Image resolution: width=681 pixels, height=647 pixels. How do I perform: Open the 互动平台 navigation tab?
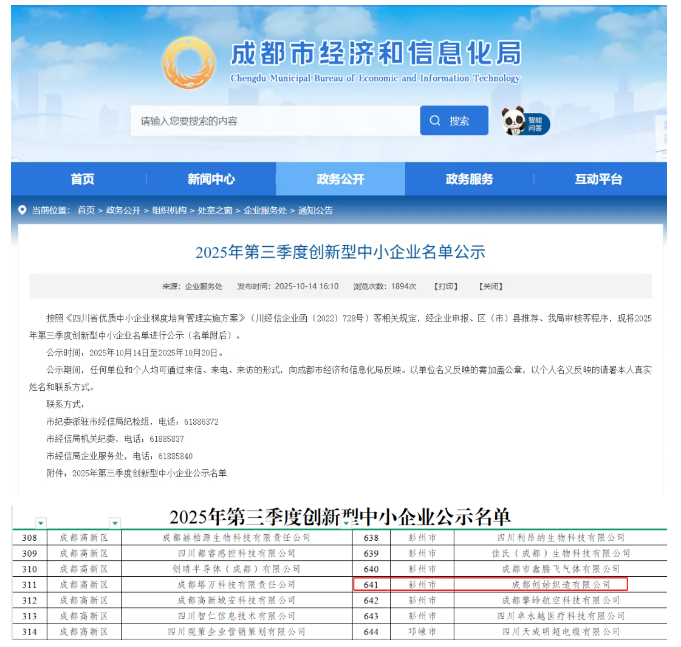click(x=598, y=179)
